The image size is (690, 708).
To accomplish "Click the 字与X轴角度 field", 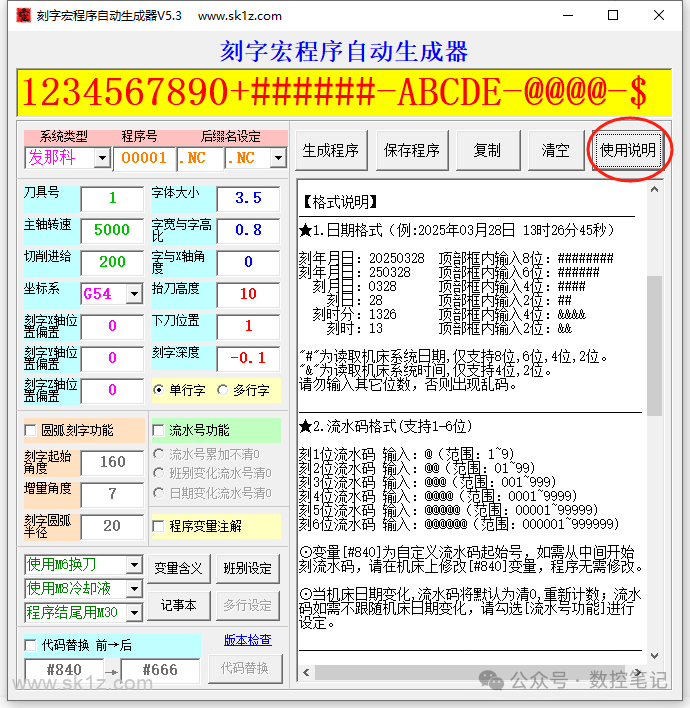I will coord(248,262).
